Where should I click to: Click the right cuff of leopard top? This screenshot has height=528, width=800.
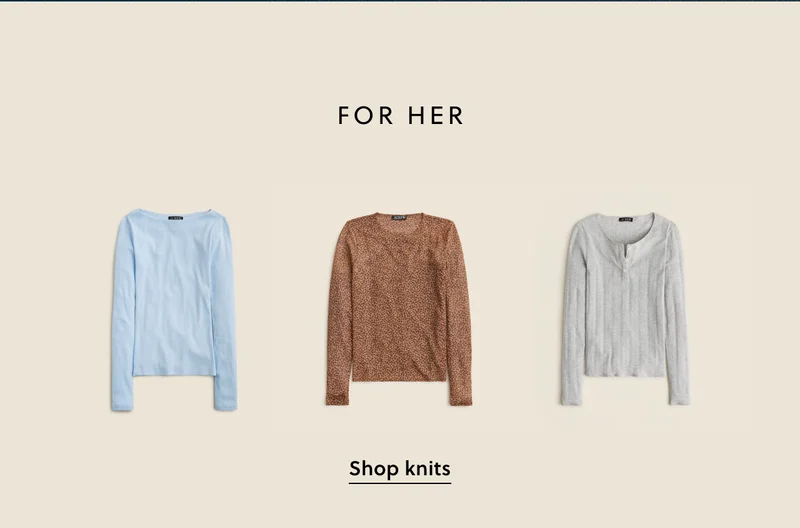[461, 398]
